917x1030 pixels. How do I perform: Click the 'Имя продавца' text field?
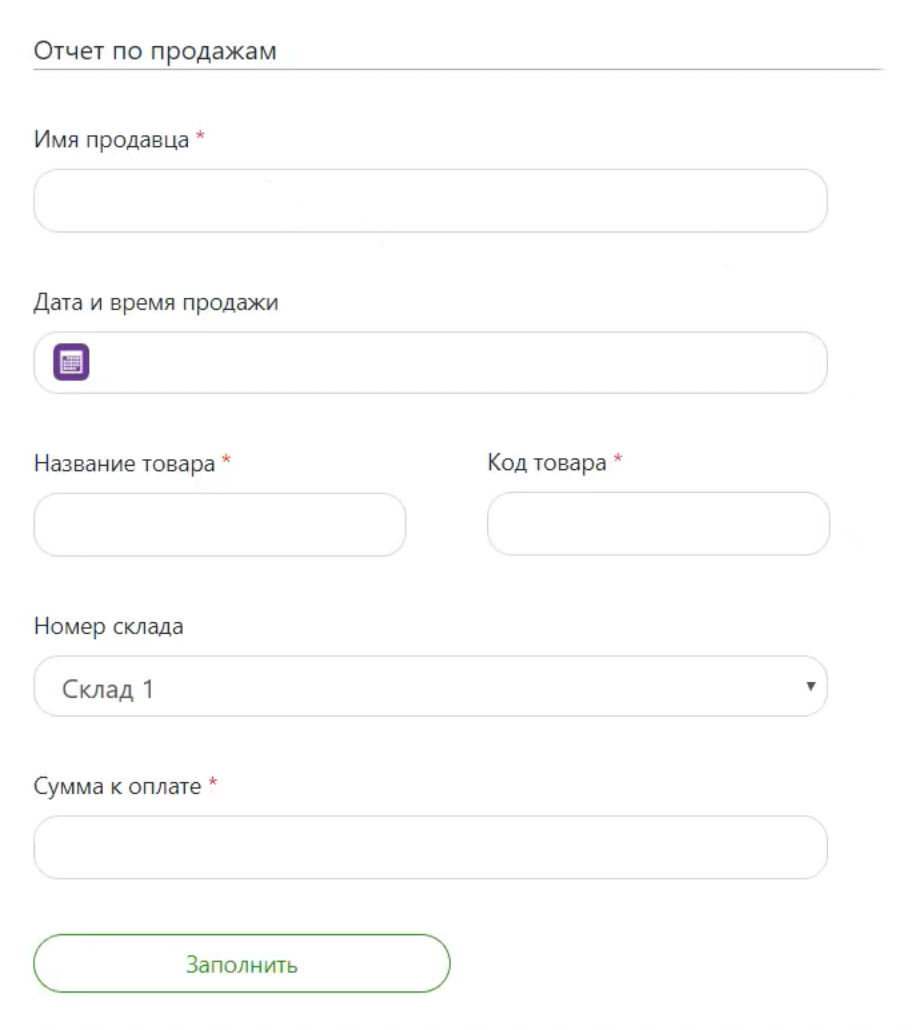click(x=430, y=201)
